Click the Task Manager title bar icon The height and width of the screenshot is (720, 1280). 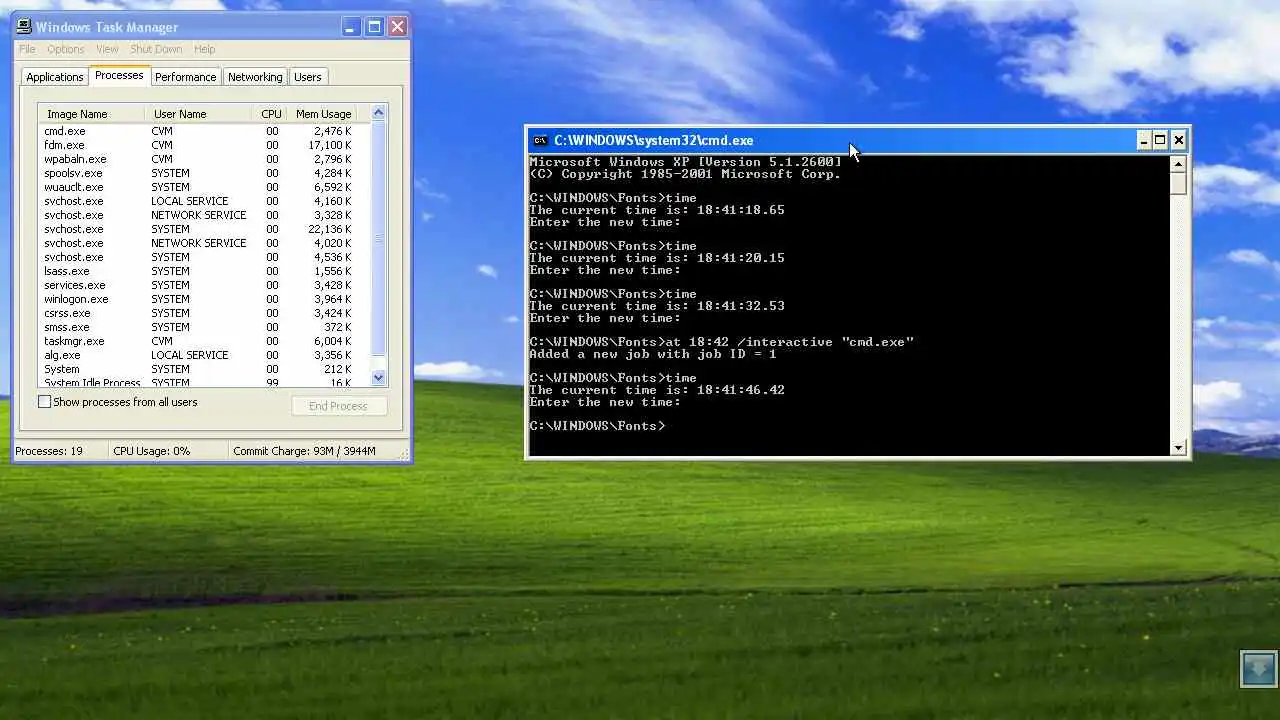[x=24, y=27]
